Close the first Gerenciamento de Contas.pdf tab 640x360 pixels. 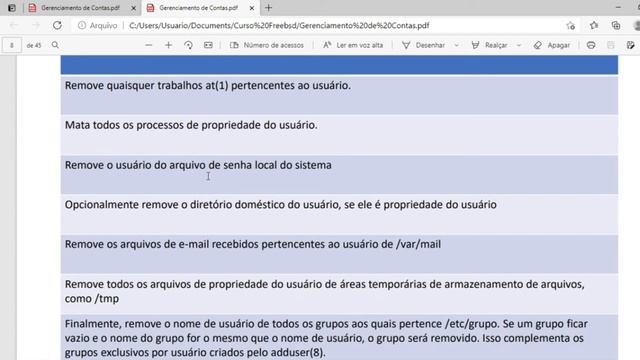[133, 8]
